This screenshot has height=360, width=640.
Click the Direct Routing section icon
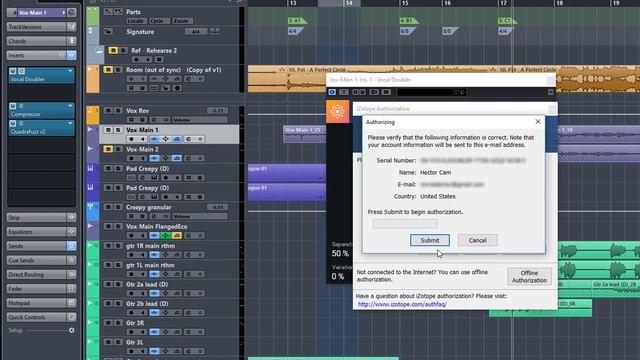[x=71, y=274]
